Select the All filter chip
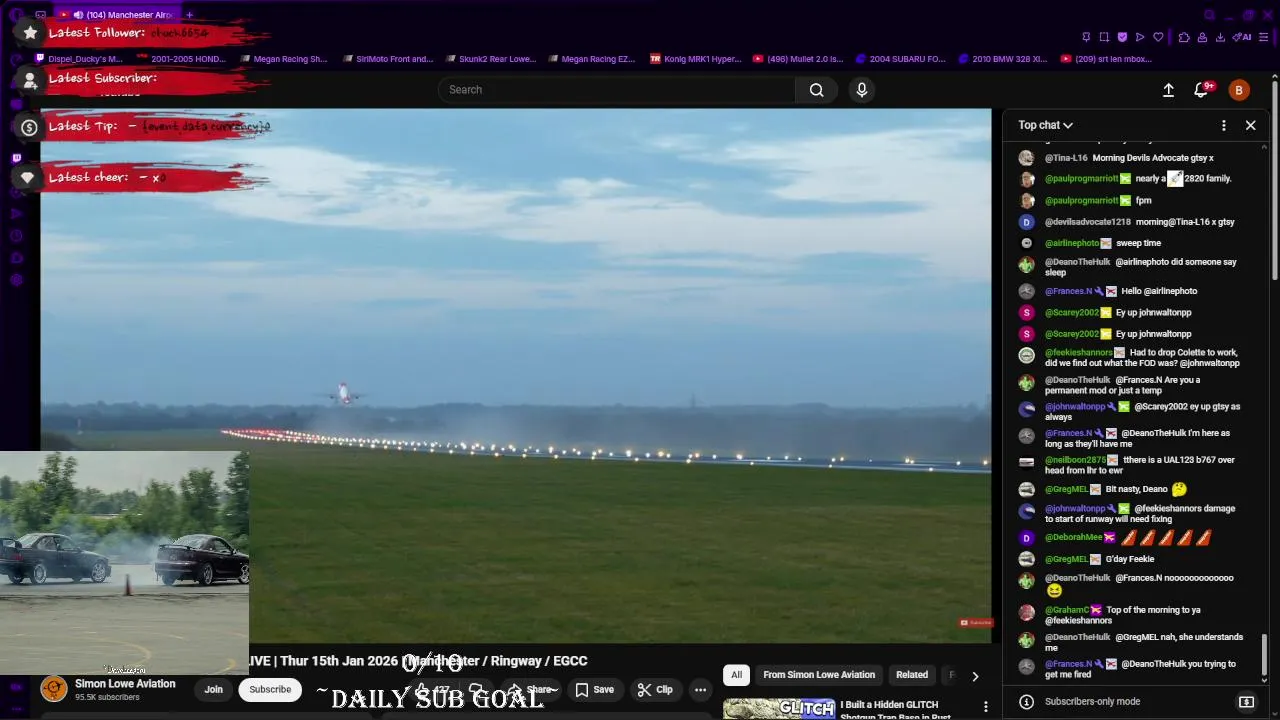 [736, 675]
